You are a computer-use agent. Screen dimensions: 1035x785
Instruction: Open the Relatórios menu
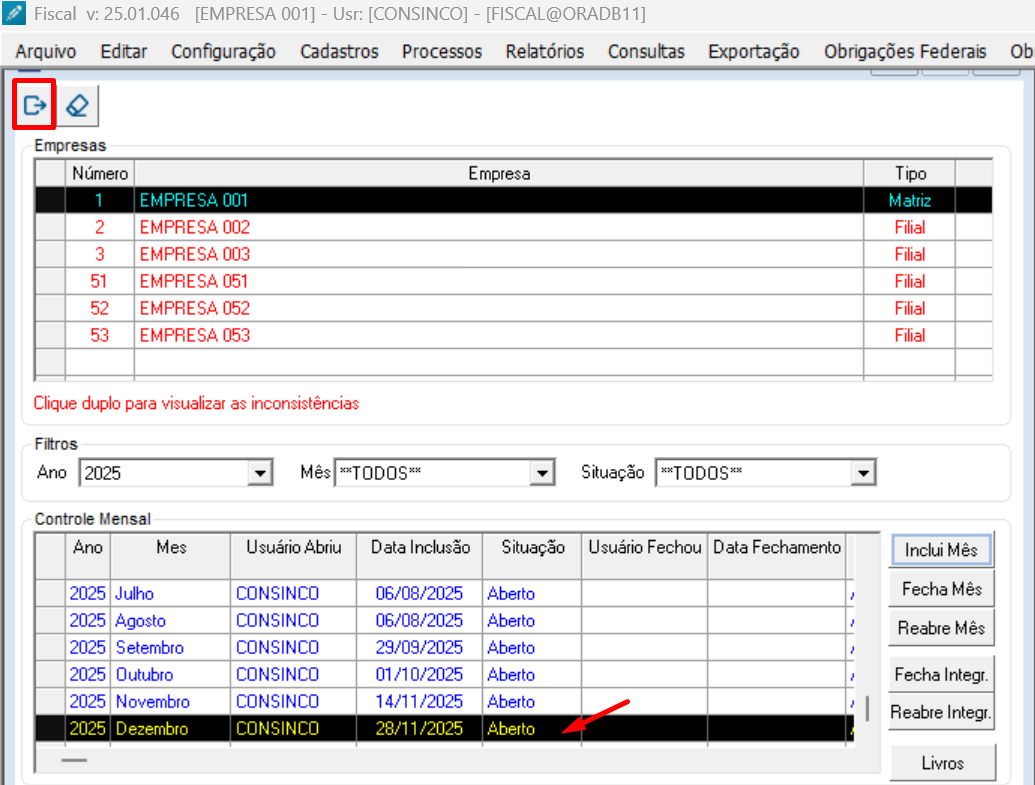[545, 51]
